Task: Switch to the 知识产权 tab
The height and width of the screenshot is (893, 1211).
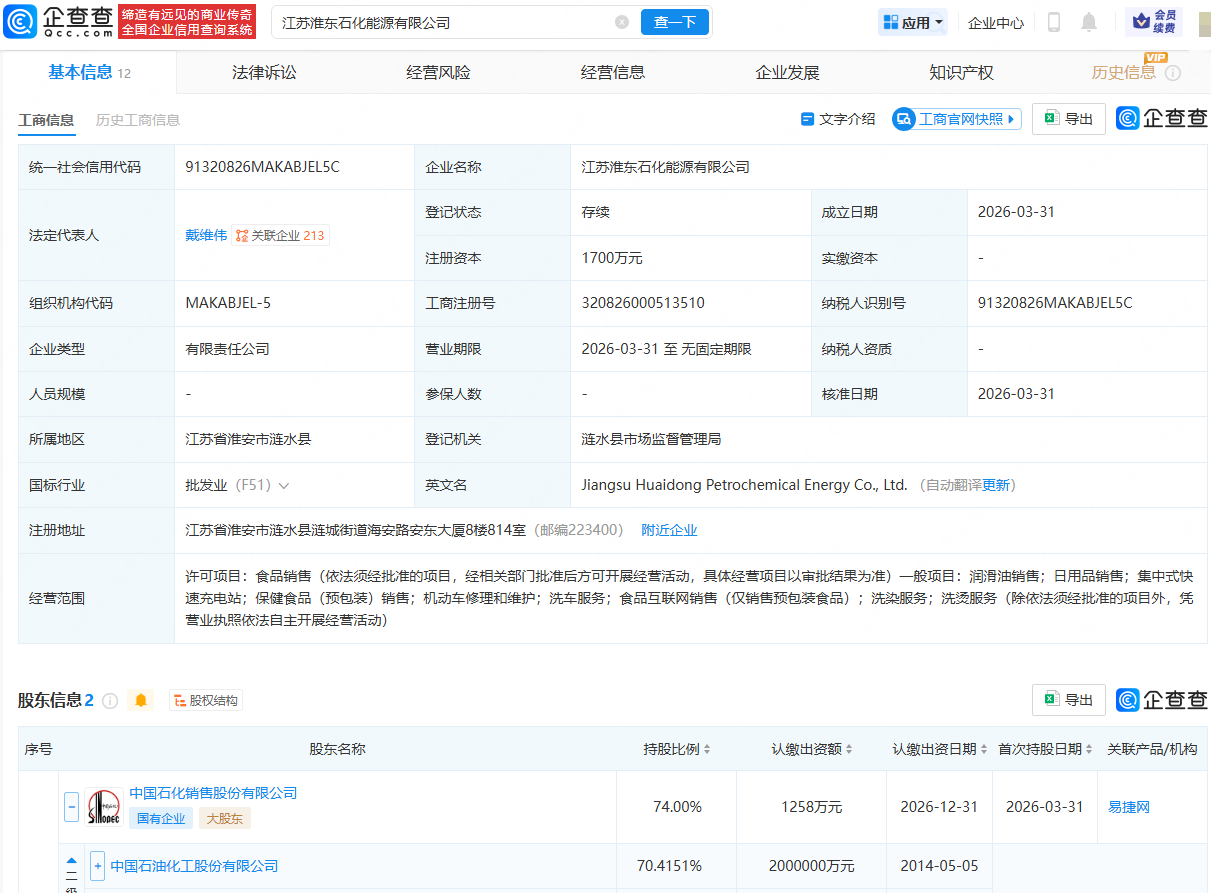Action: pyautogui.click(x=961, y=71)
